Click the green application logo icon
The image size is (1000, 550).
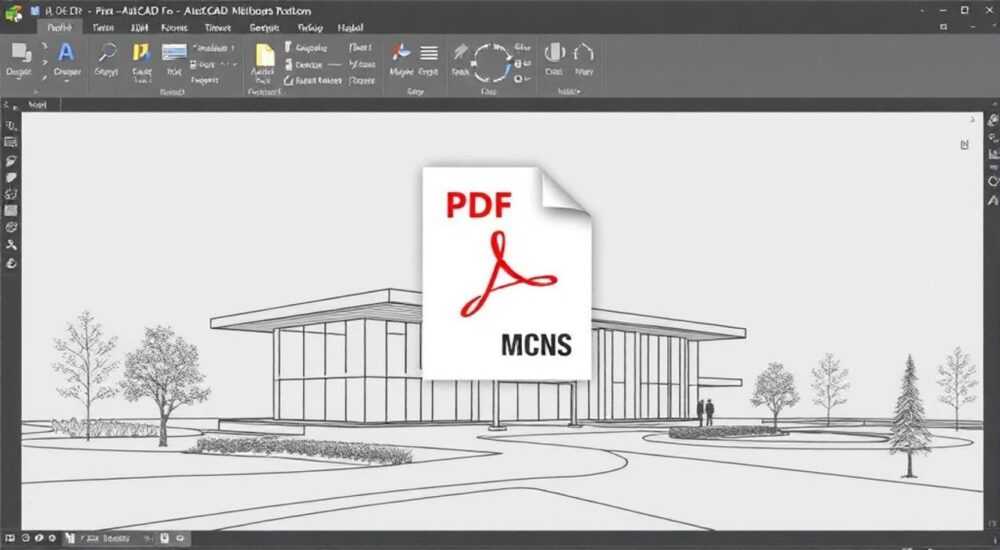pyautogui.click(x=13, y=12)
